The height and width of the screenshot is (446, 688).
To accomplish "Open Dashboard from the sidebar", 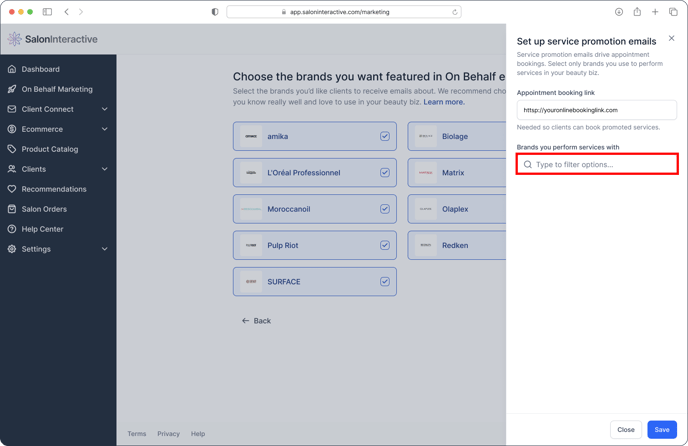I will point(40,69).
